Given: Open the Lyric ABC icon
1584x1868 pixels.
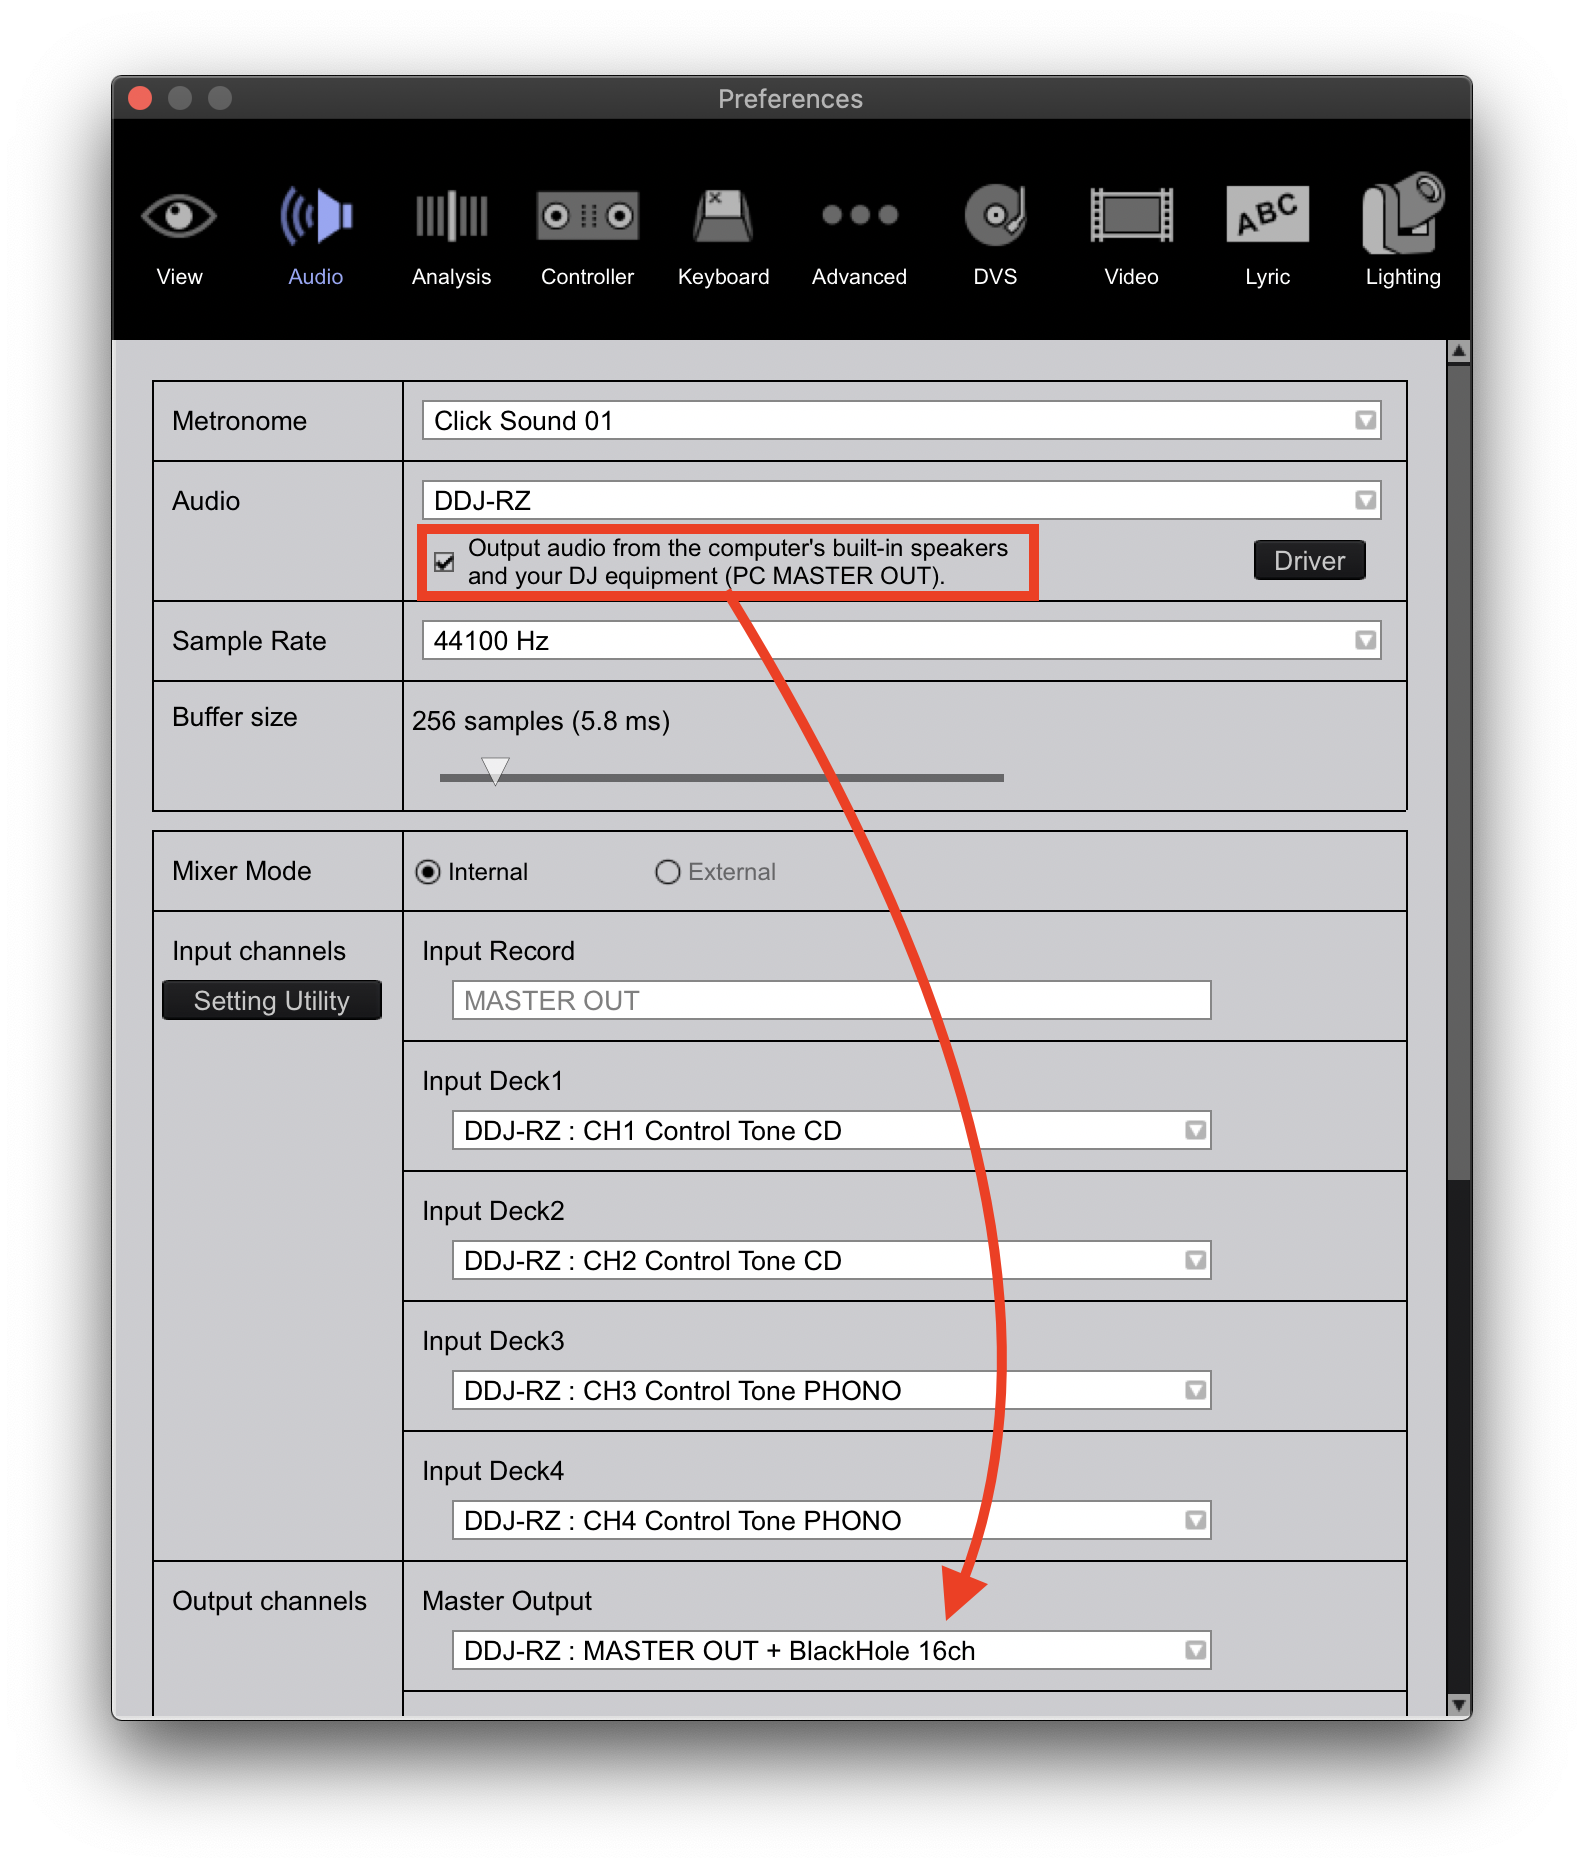Looking at the screenshot, I should 1268,214.
